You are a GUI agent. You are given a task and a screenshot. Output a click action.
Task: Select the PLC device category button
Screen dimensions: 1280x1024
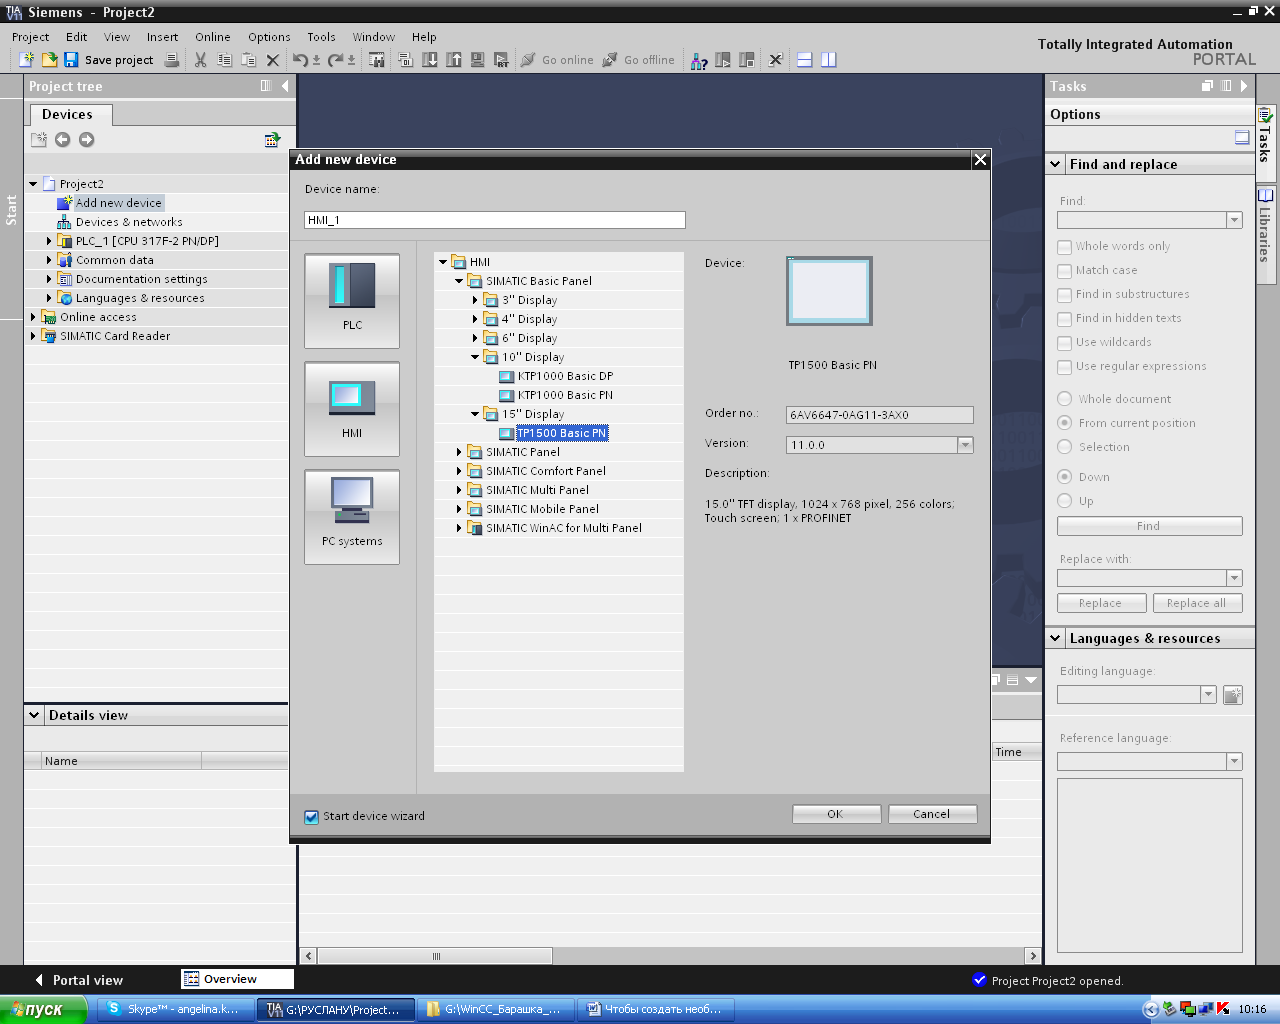pos(352,301)
